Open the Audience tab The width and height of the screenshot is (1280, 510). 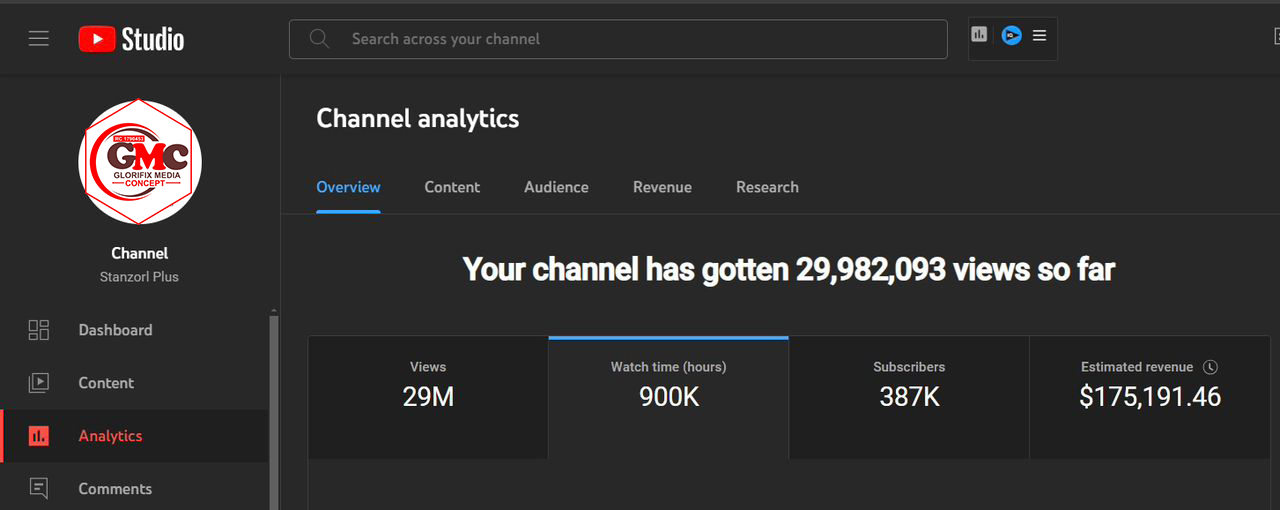pos(556,187)
